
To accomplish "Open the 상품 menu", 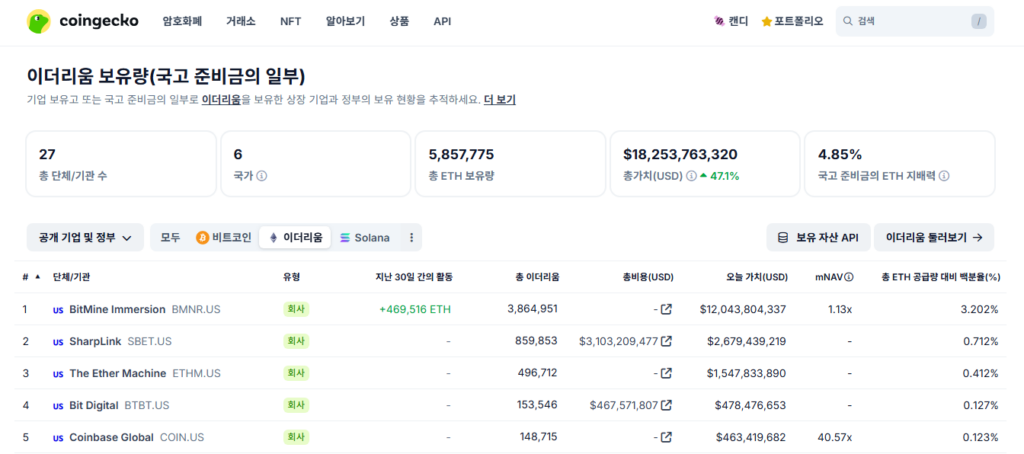I will [x=399, y=21].
